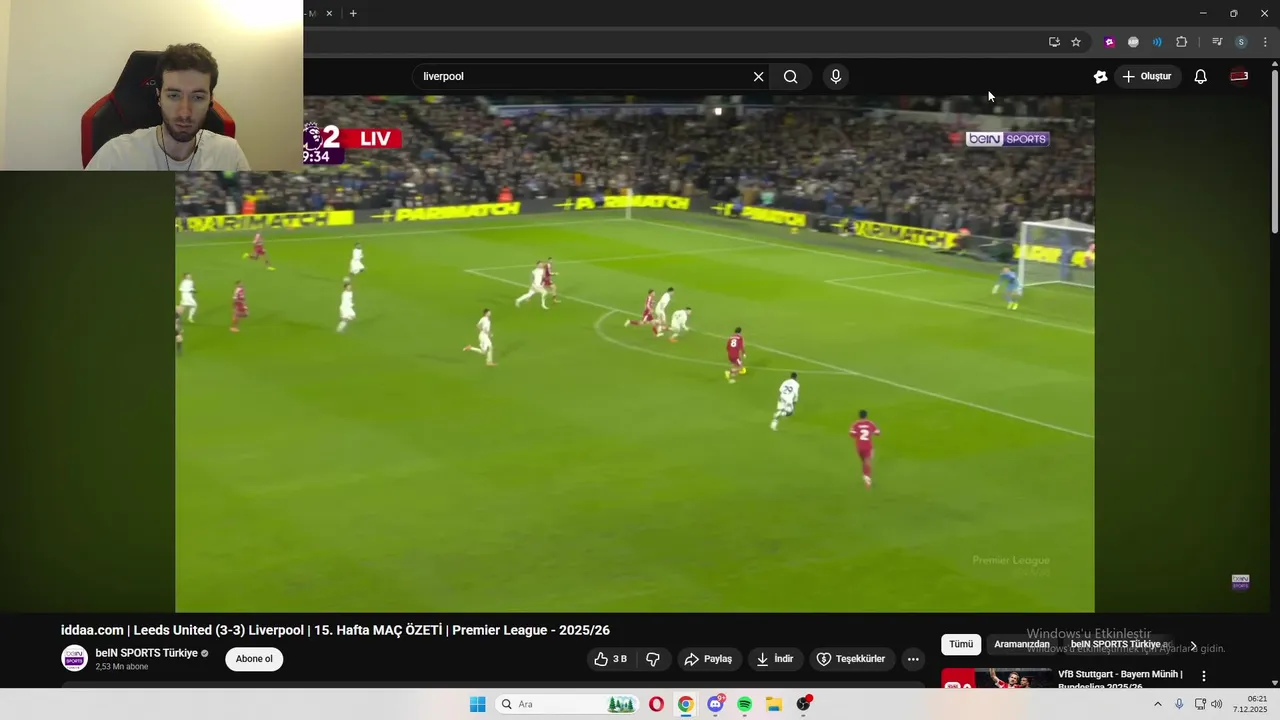This screenshot has width=1280, height=720.
Task: Open the Chrome profile S avatar
Action: [x=1241, y=42]
